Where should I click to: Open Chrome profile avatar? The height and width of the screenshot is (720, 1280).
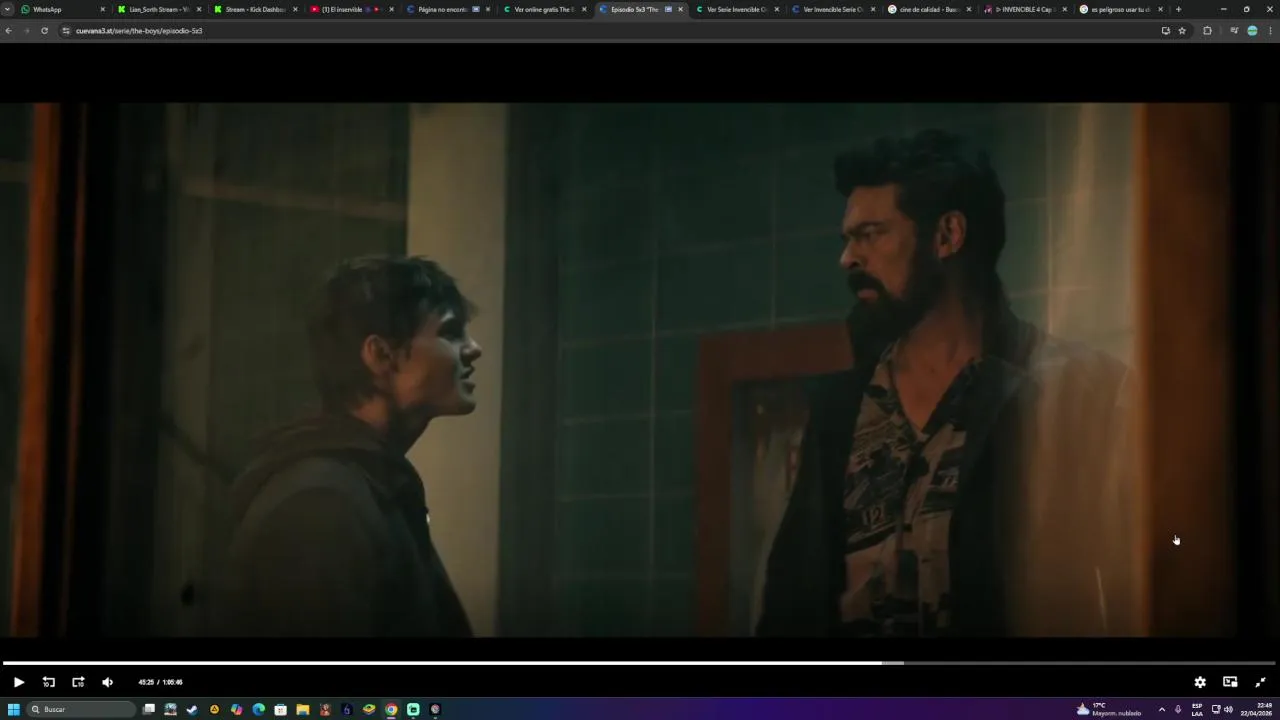coord(1252,31)
